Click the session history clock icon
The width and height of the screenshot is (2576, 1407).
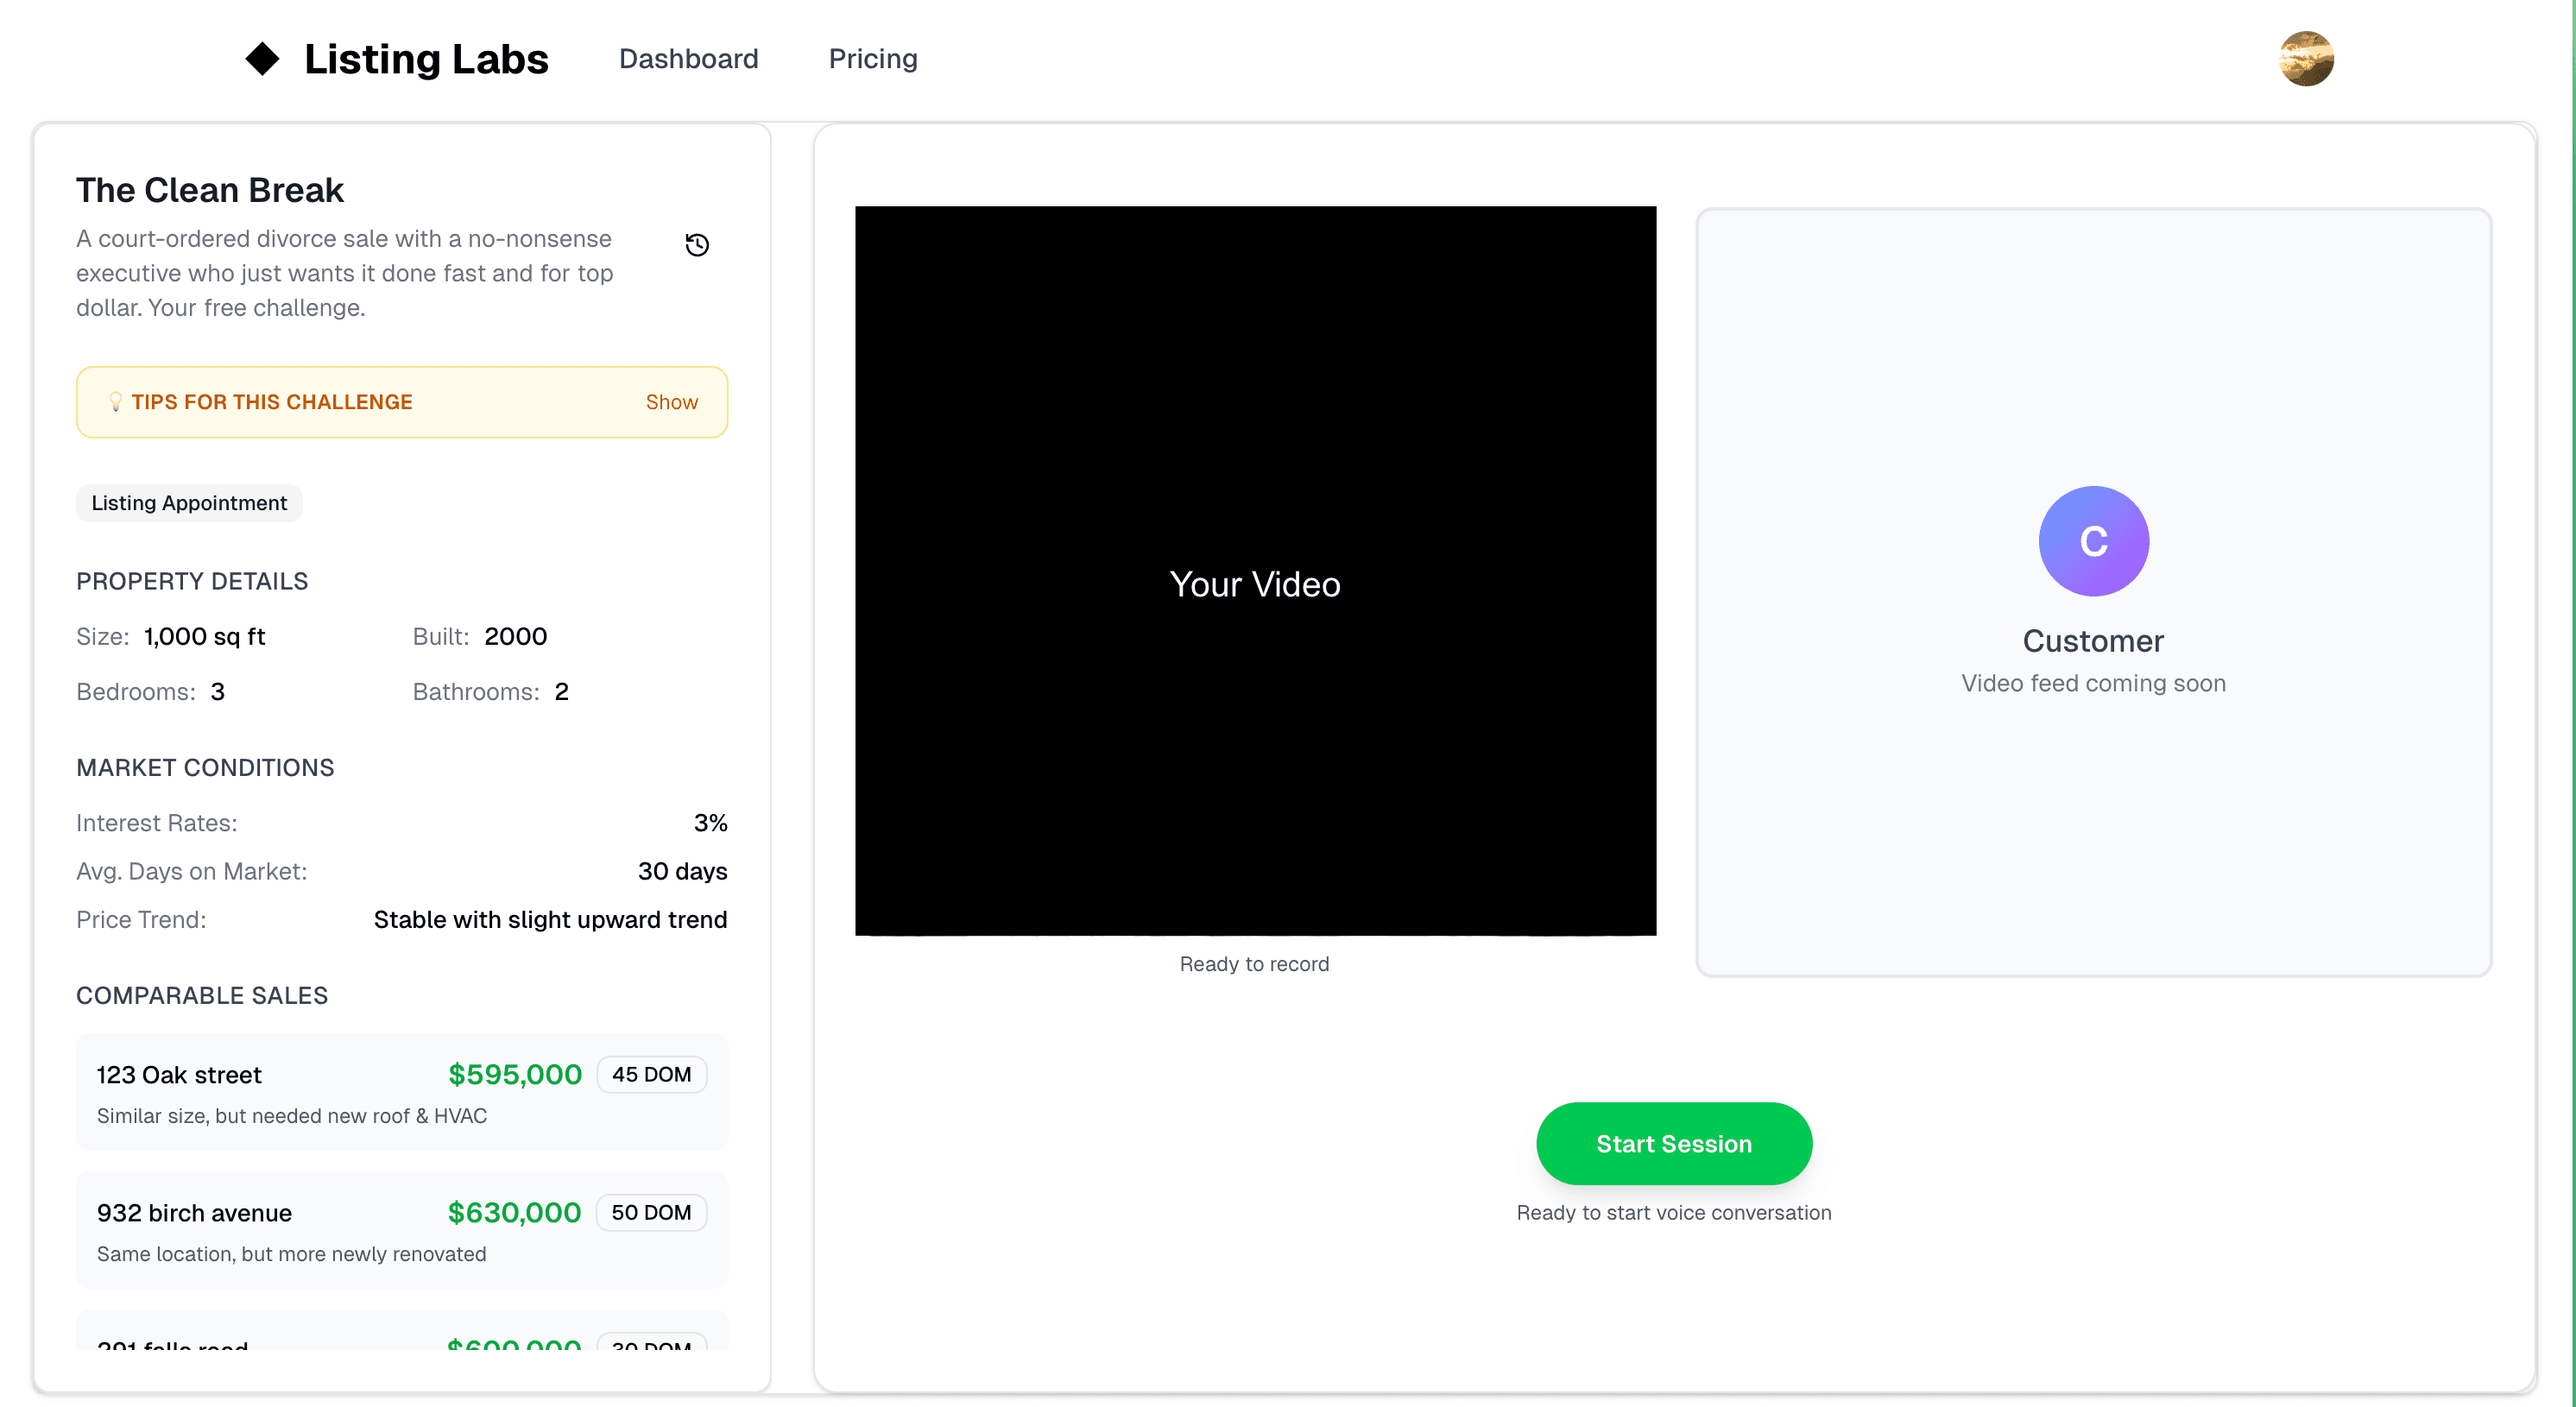697,245
